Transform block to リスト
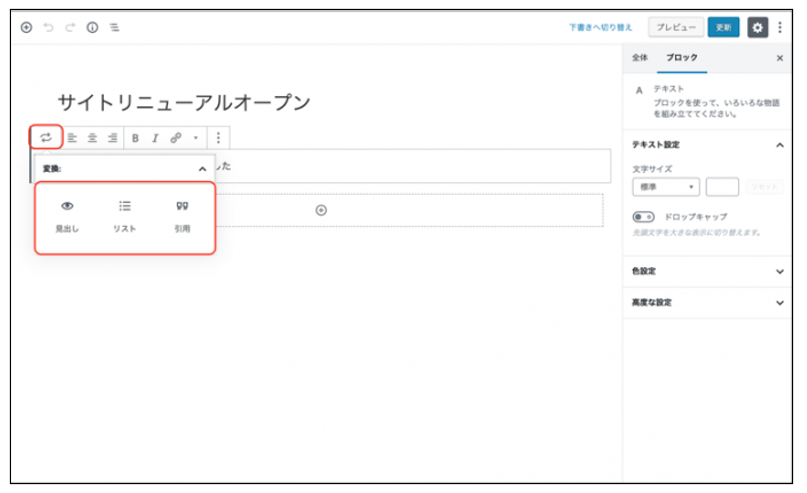This screenshot has height=493, width=807. tap(125, 216)
